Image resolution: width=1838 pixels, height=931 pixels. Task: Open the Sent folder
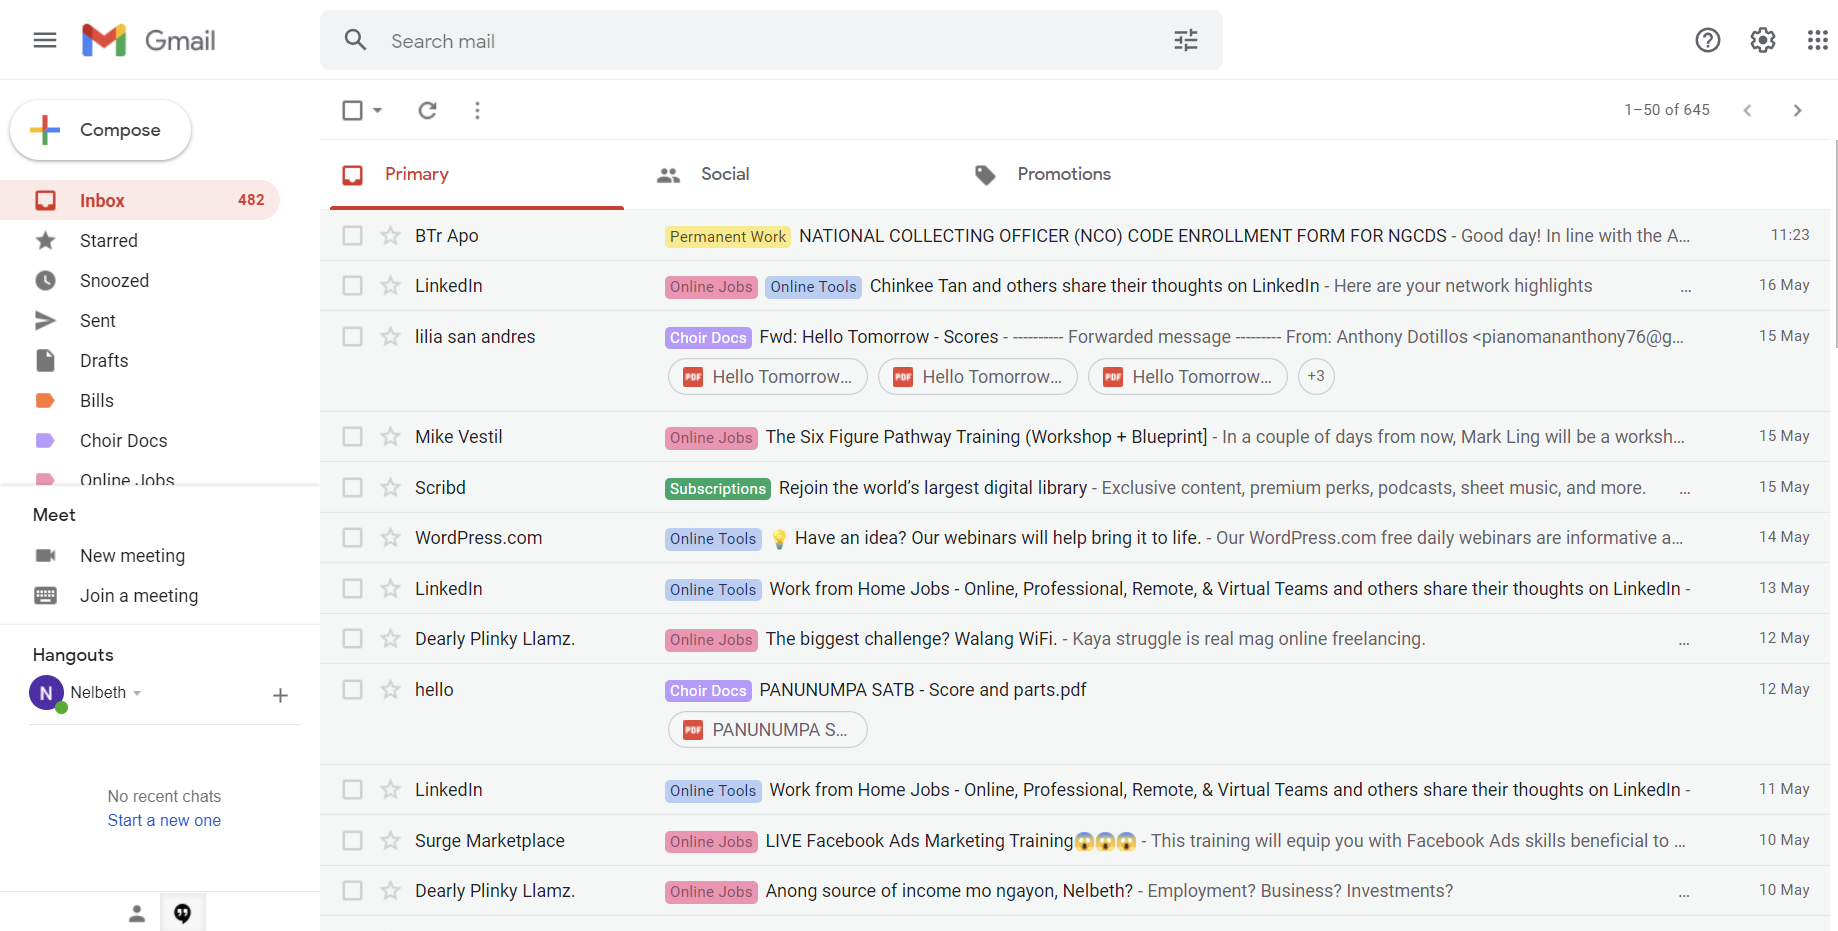click(140, 320)
